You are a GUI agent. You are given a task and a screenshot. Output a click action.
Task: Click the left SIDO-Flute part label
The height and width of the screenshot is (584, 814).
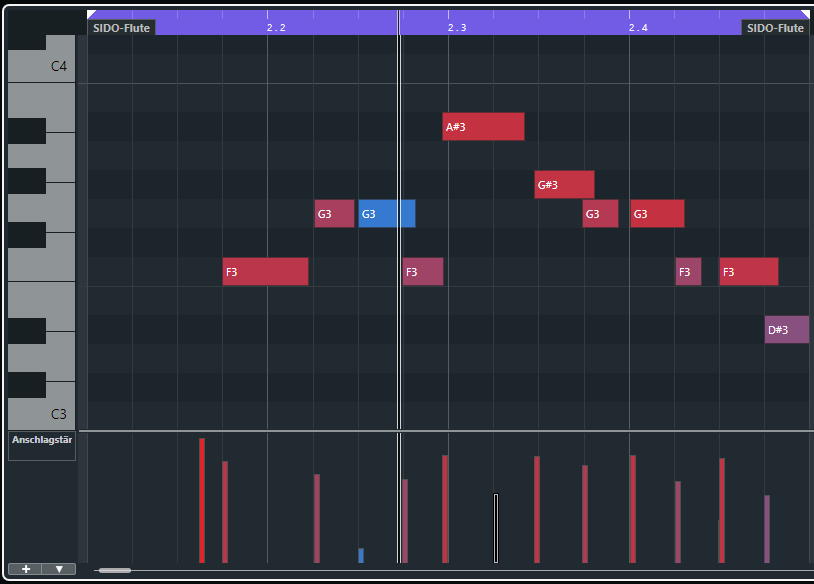(121, 28)
